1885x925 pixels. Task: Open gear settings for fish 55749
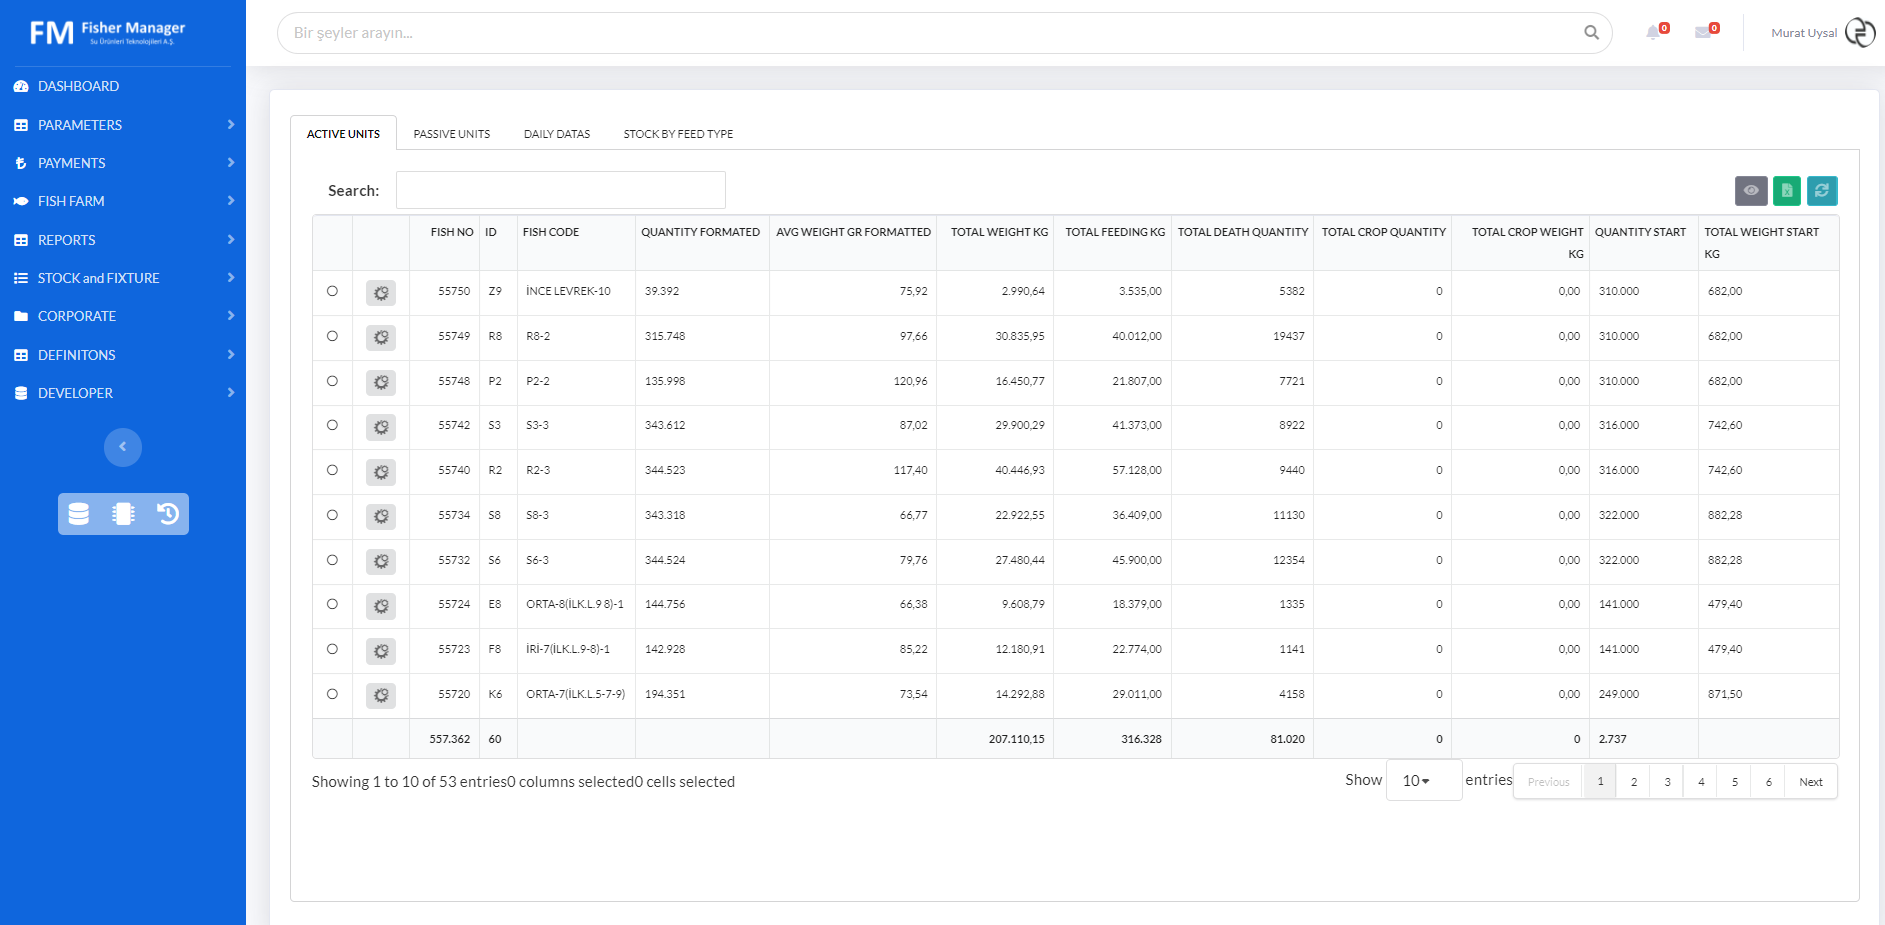[381, 338]
